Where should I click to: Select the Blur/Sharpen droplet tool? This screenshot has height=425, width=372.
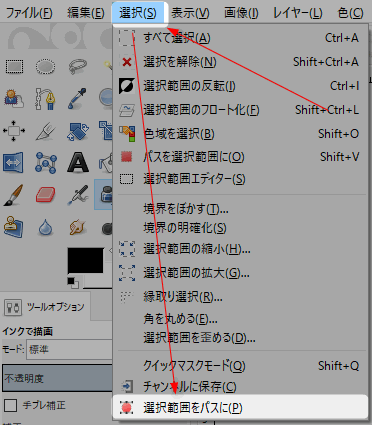46,228
